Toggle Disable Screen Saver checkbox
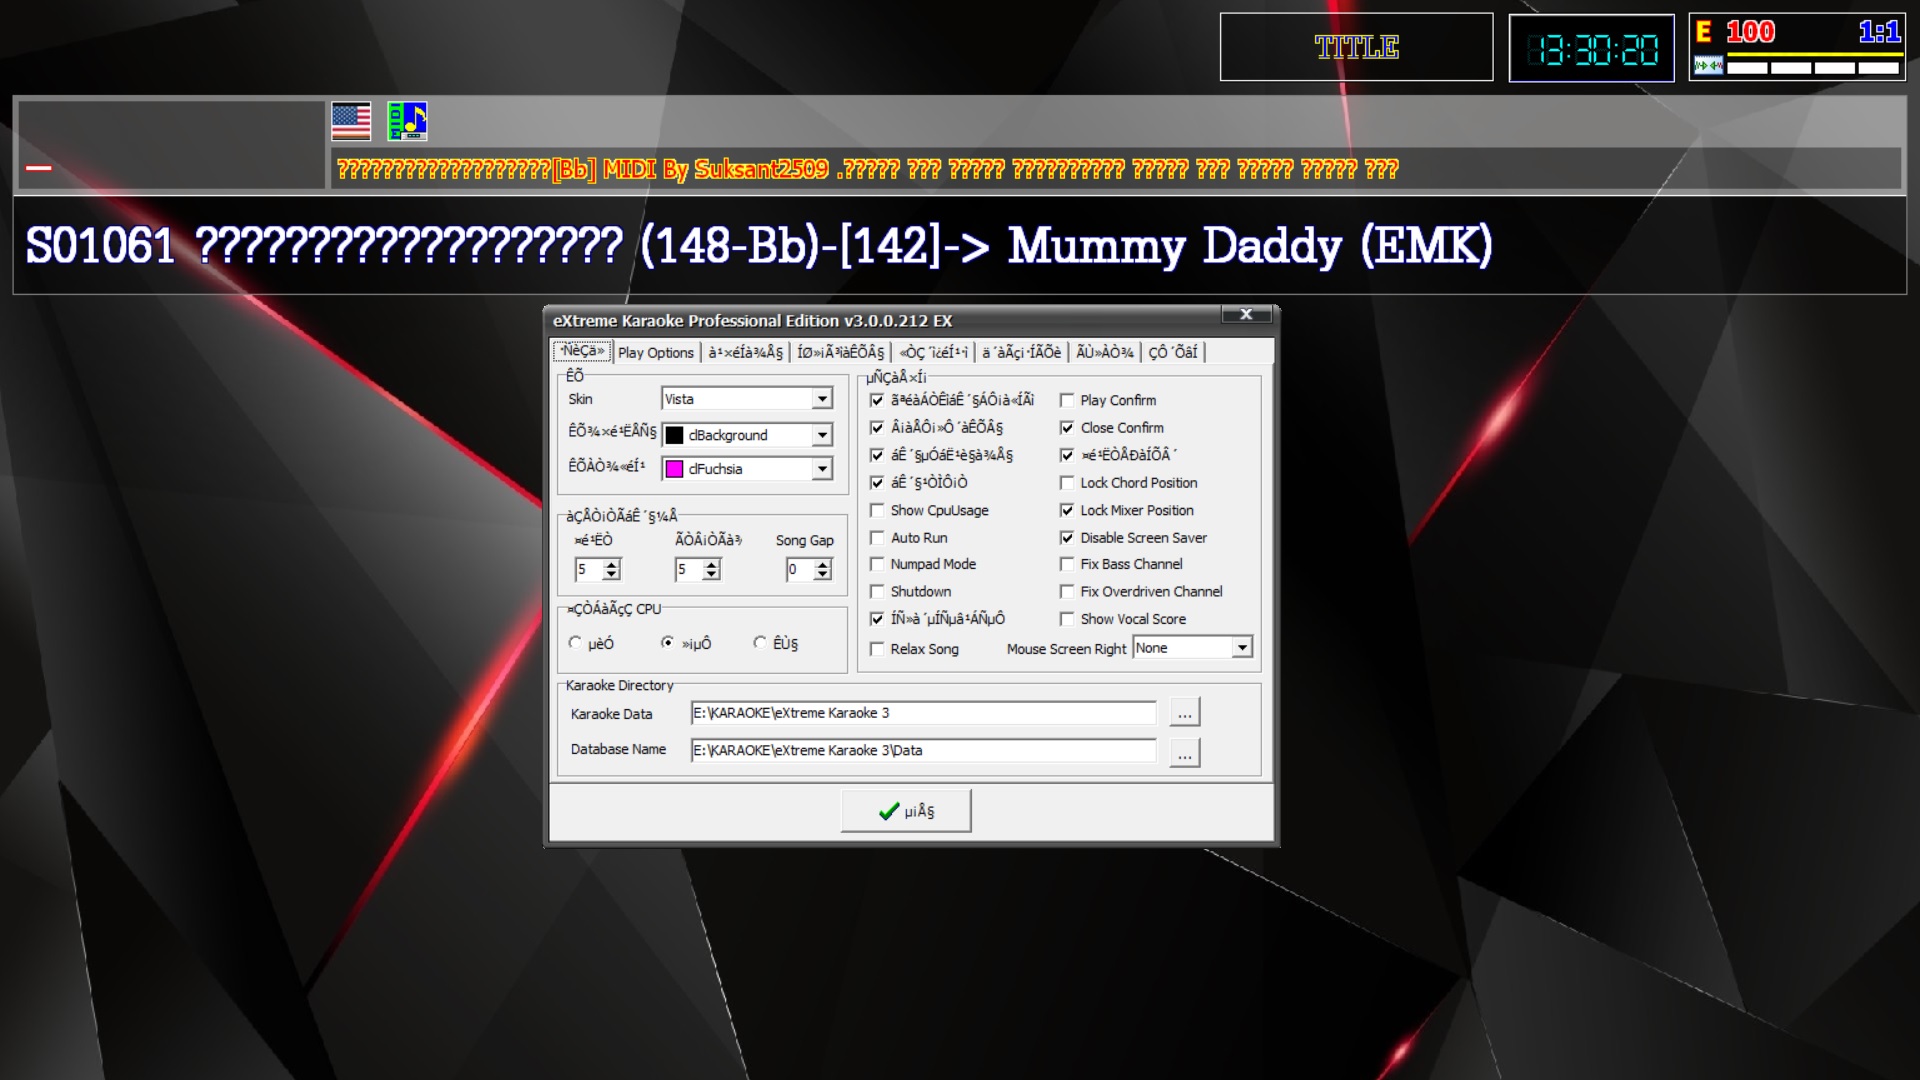 pyautogui.click(x=1067, y=538)
